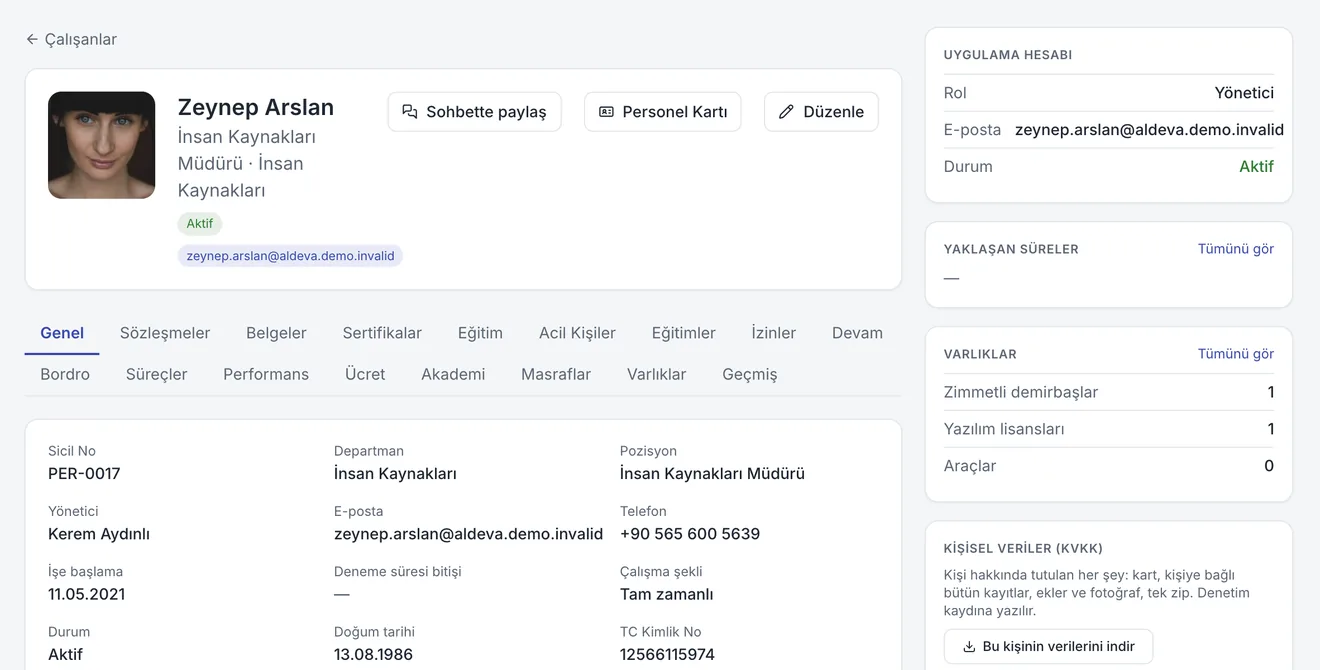Open the Eğitimler tab

tap(684, 333)
